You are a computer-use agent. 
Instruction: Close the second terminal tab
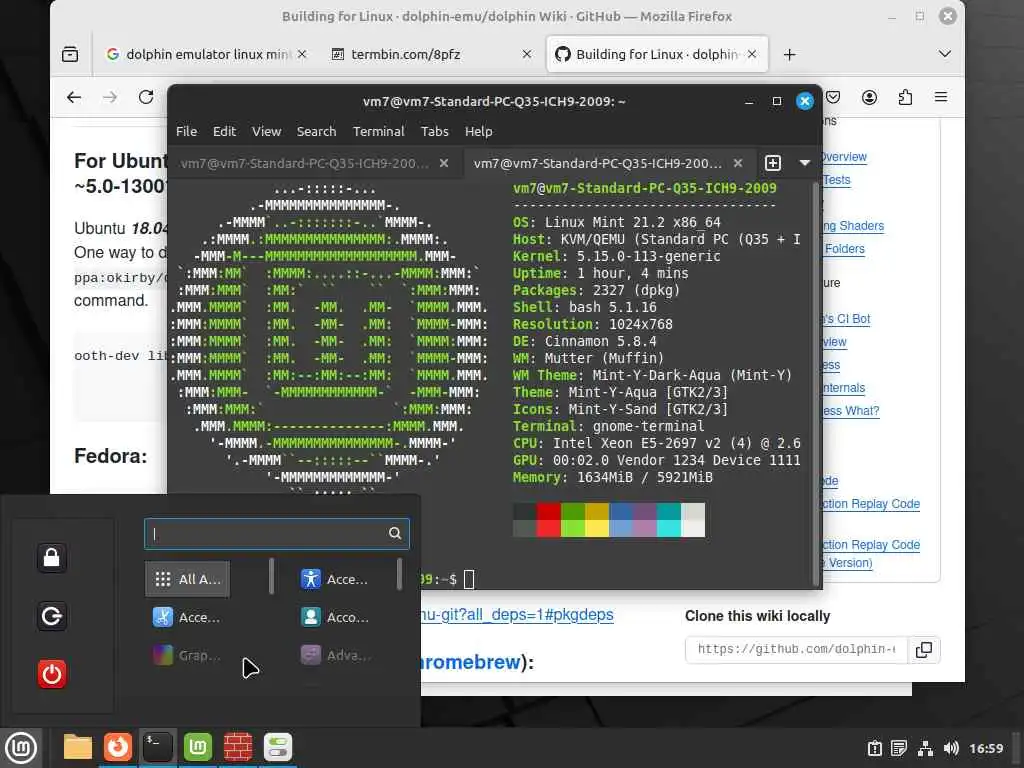point(737,163)
